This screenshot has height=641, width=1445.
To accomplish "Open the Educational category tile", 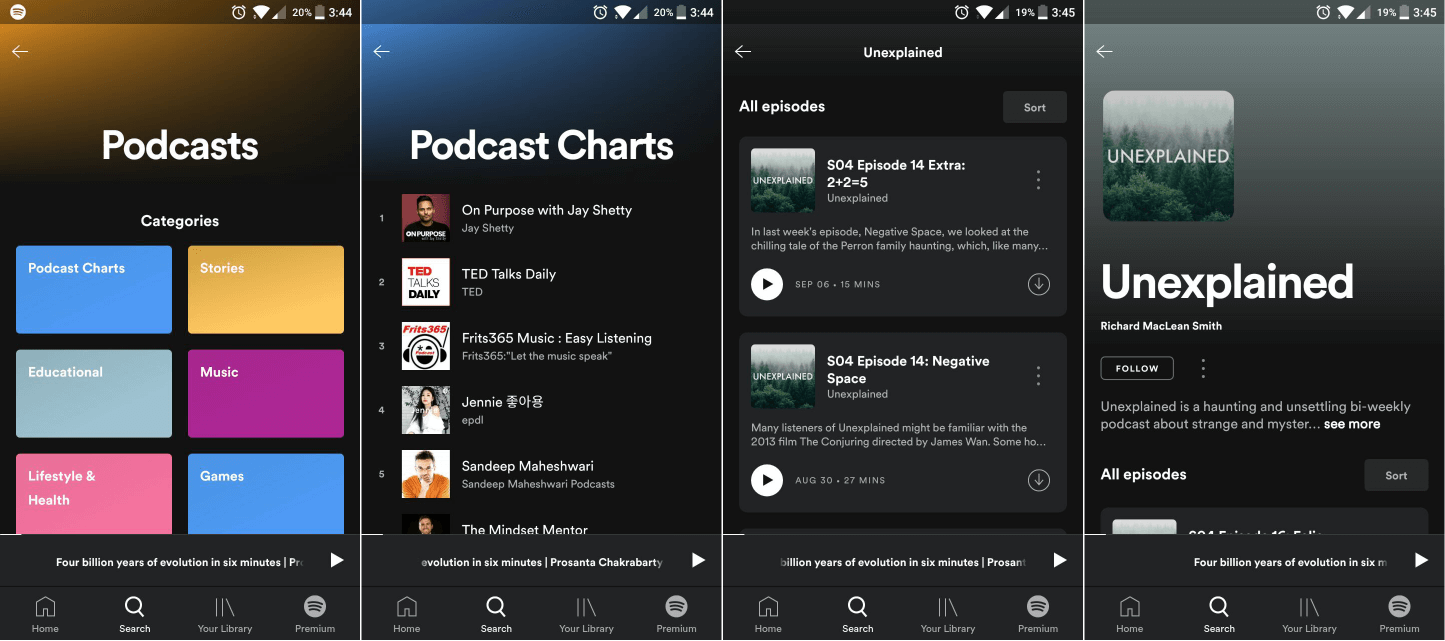I will click(94, 394).
